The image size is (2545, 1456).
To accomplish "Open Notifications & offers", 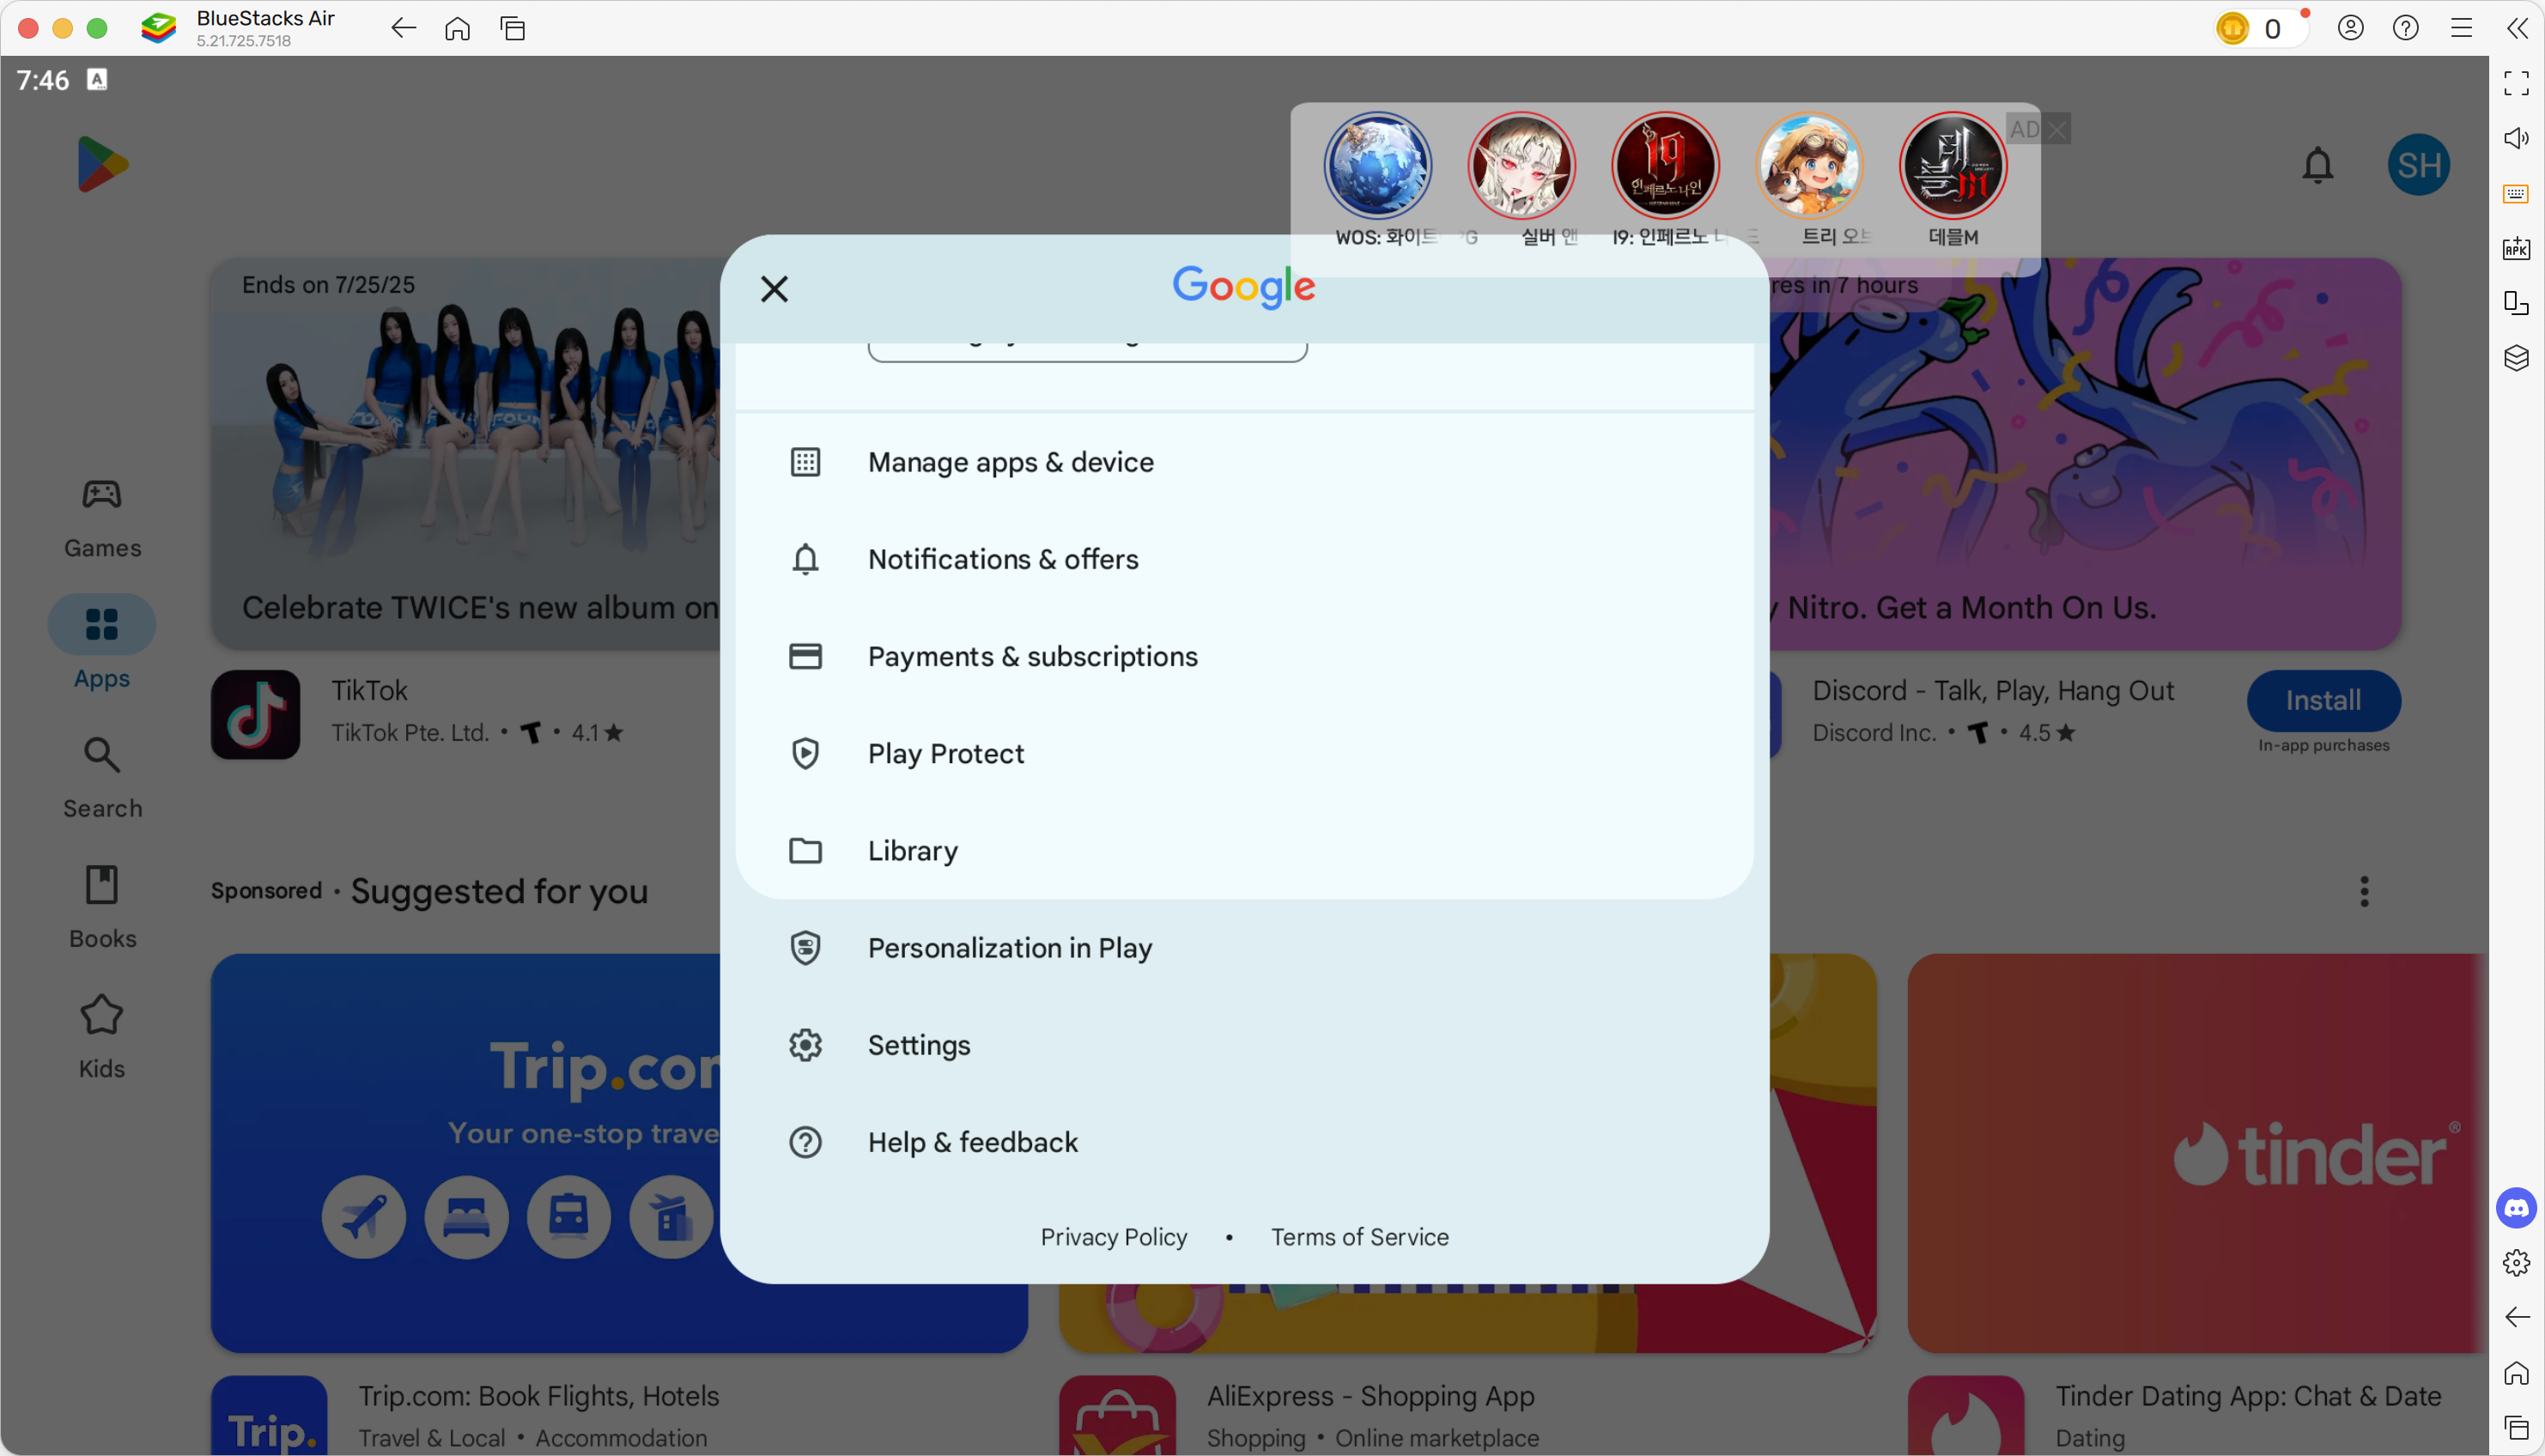I will pos(1002,559).
